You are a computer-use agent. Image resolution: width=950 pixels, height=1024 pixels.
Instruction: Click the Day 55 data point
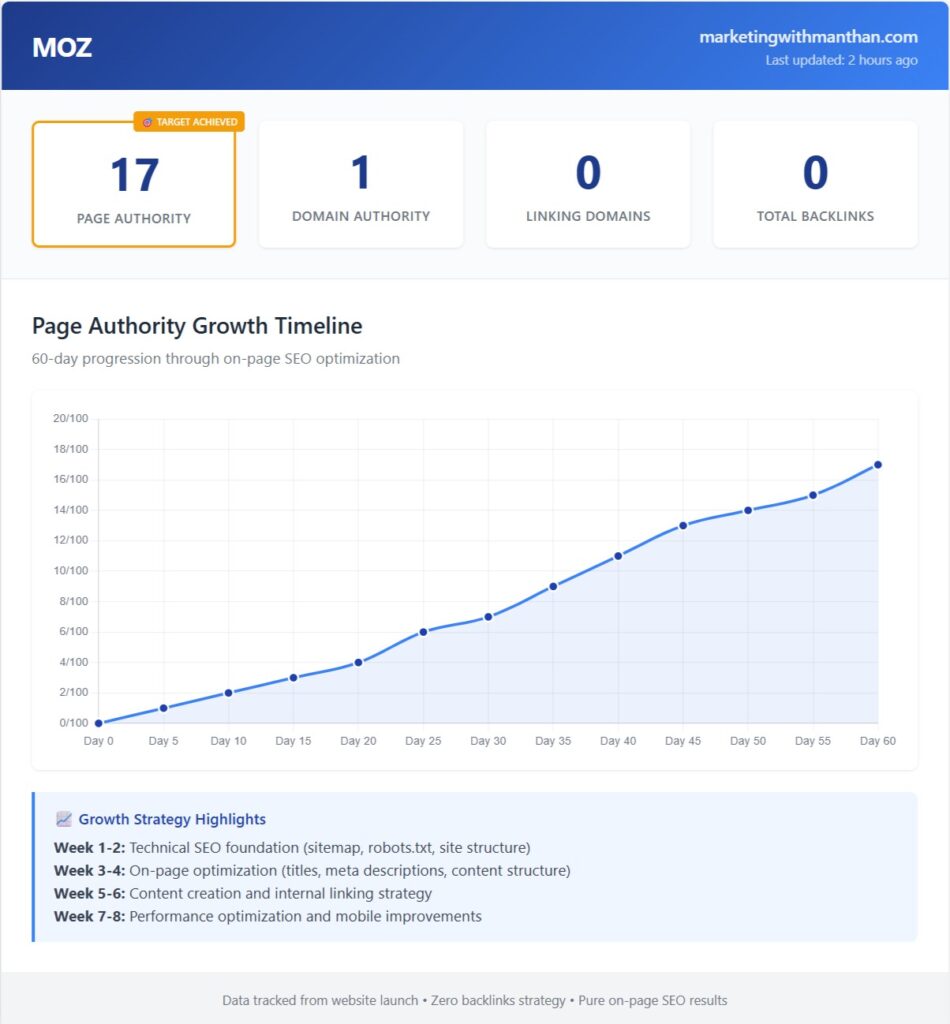tap(813, 495)
